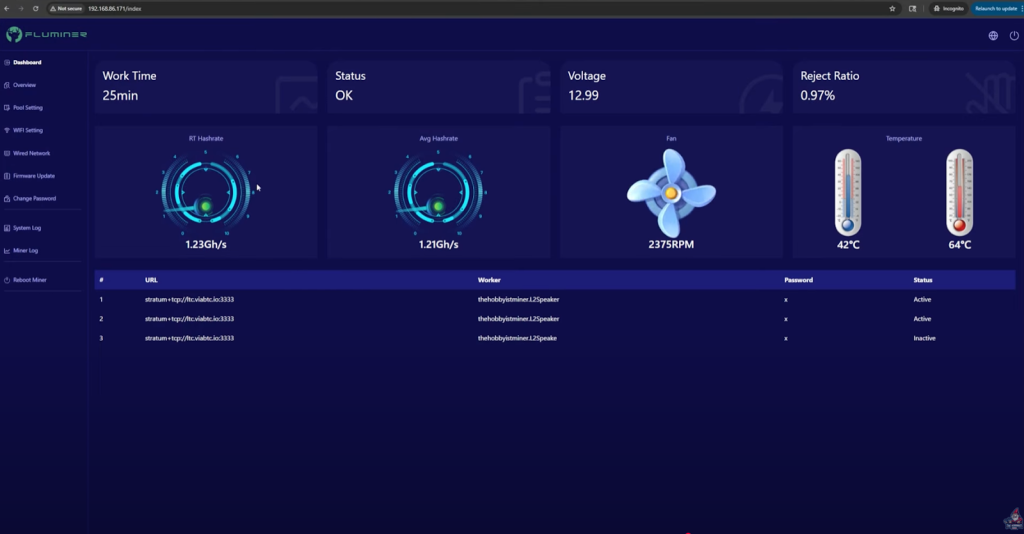Viewport: 1024px width, 534px height.
Task: Open the Not secure site info dropdown
Action: [x=65, y=8]
